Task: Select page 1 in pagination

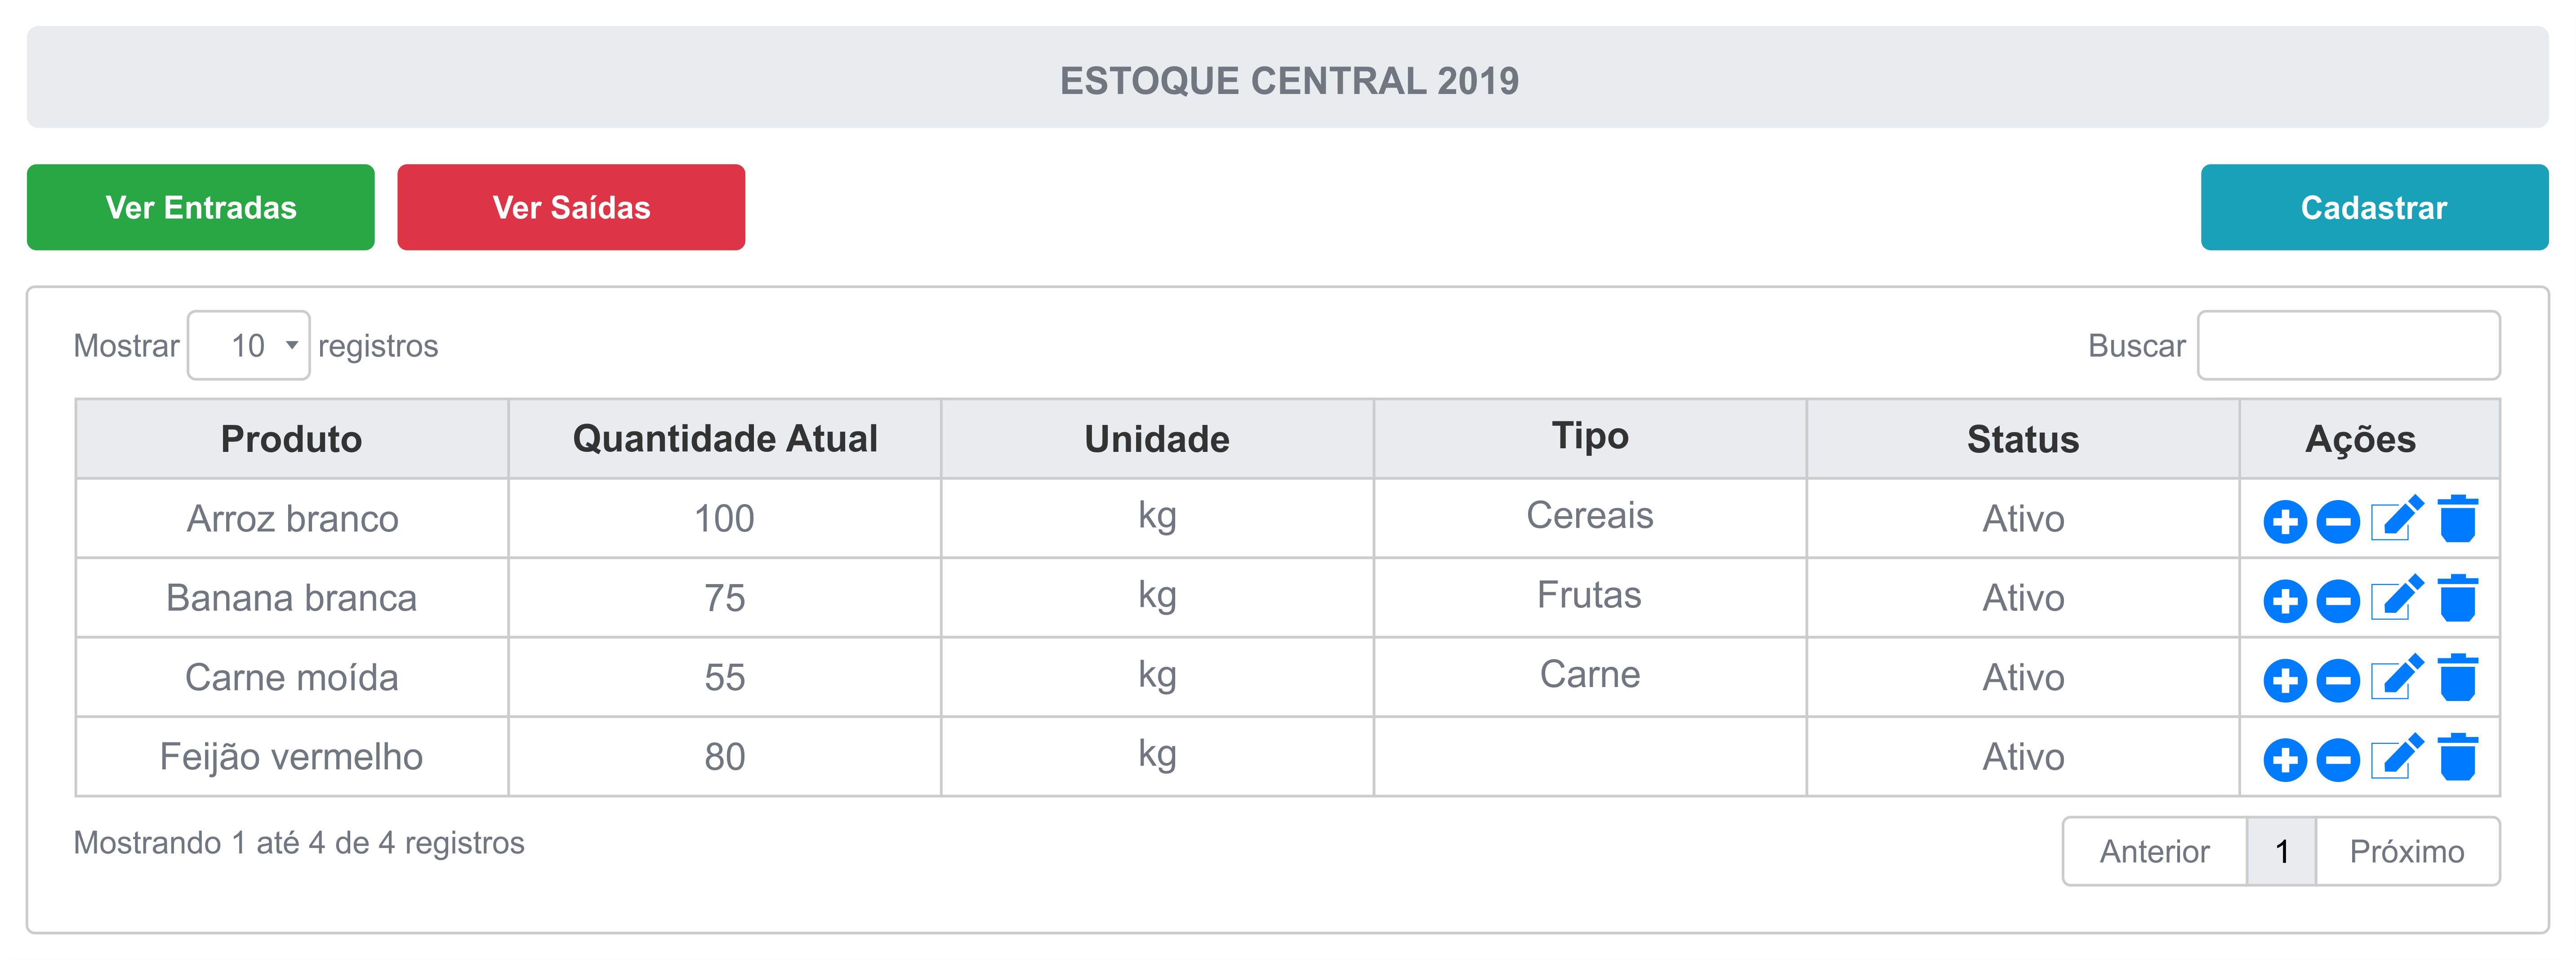Action: tap(2281, 851)
